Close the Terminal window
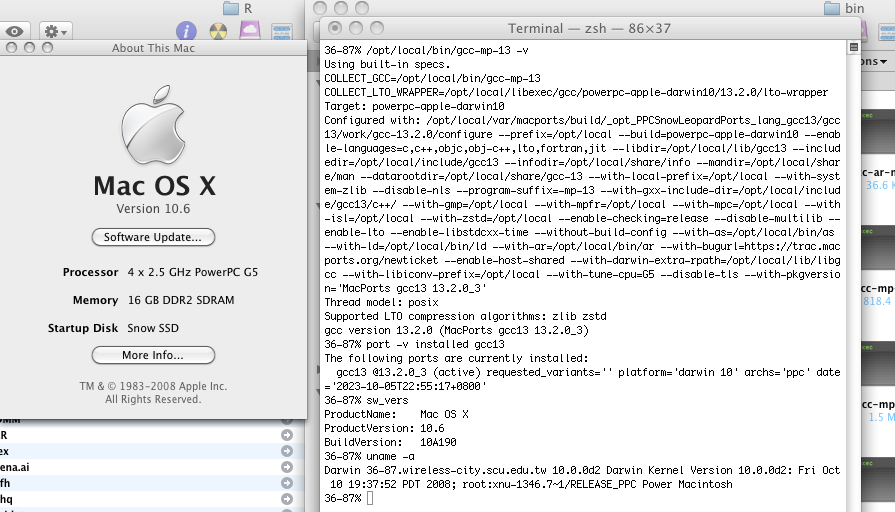 click(x=335, y=28)
